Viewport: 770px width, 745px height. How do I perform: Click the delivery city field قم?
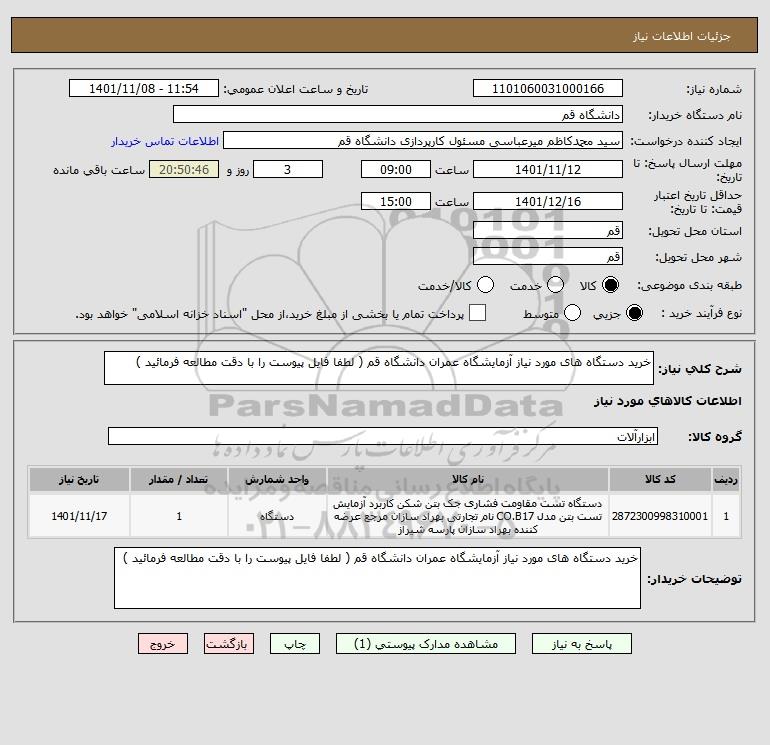pyautogui.click(x=548, y=256)
